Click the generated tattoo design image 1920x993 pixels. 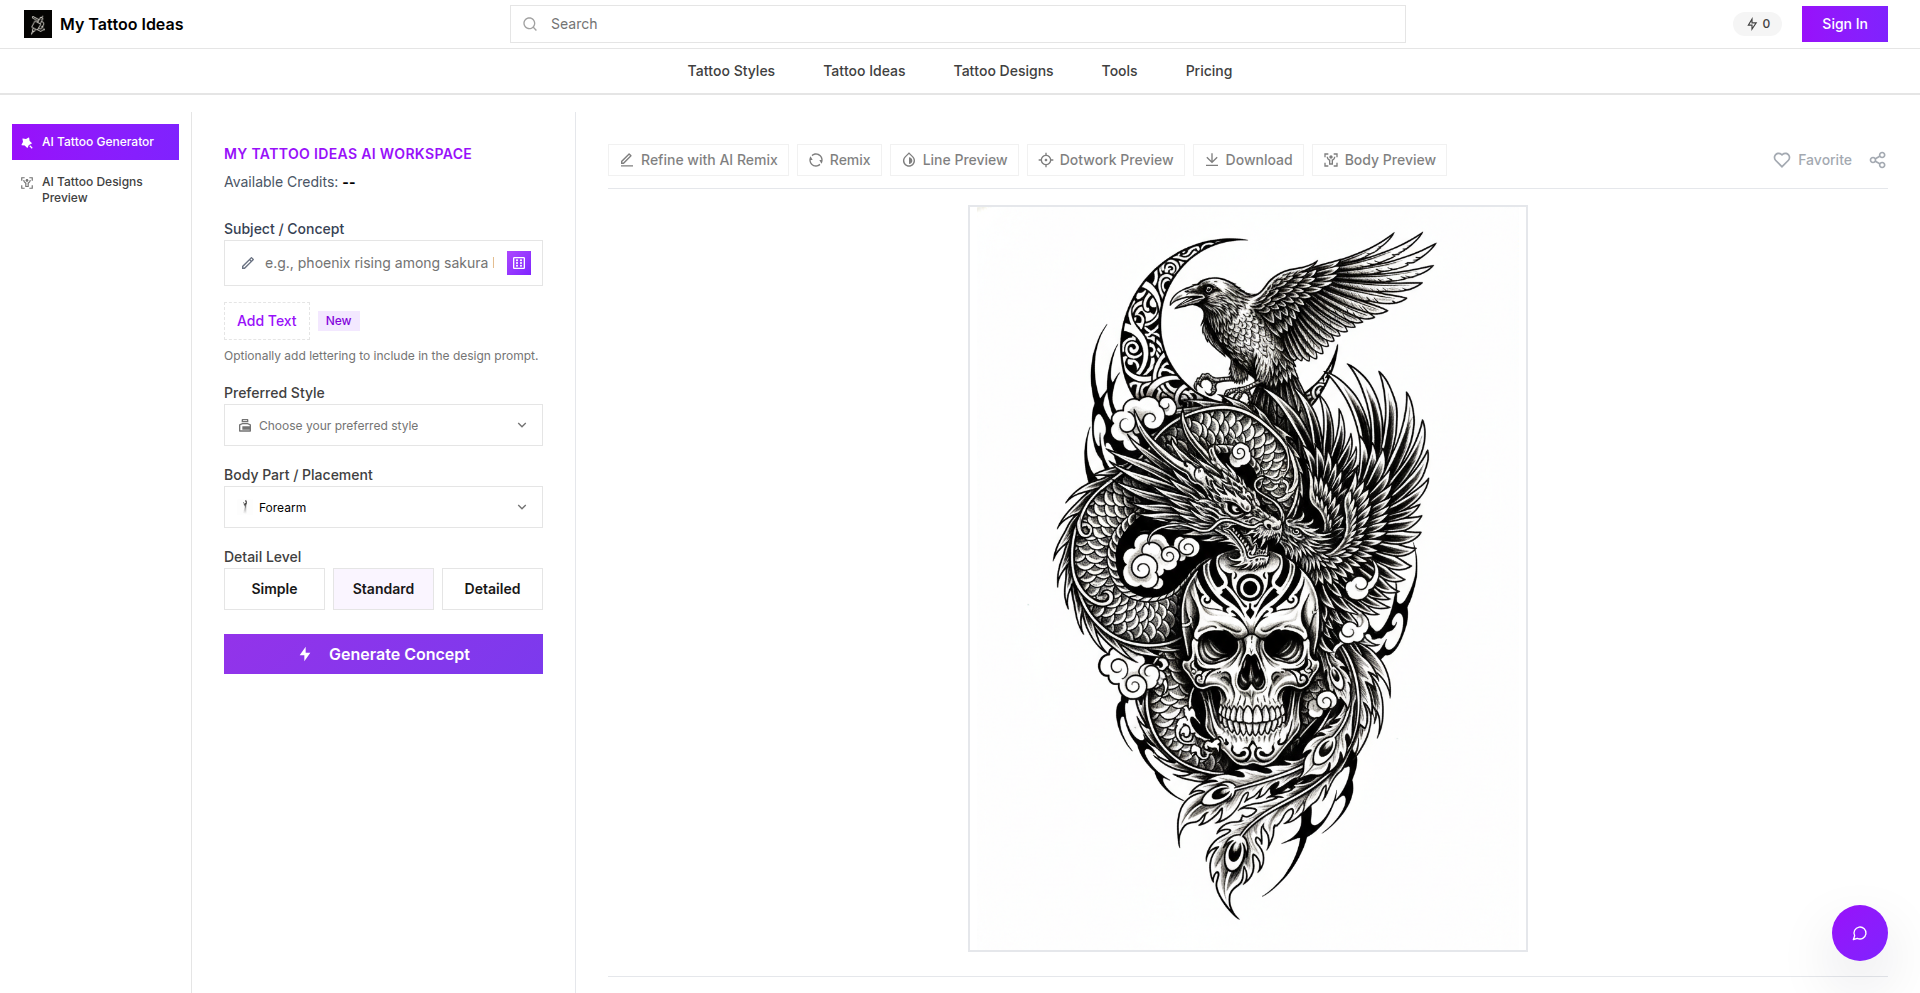coord(1248,578)
